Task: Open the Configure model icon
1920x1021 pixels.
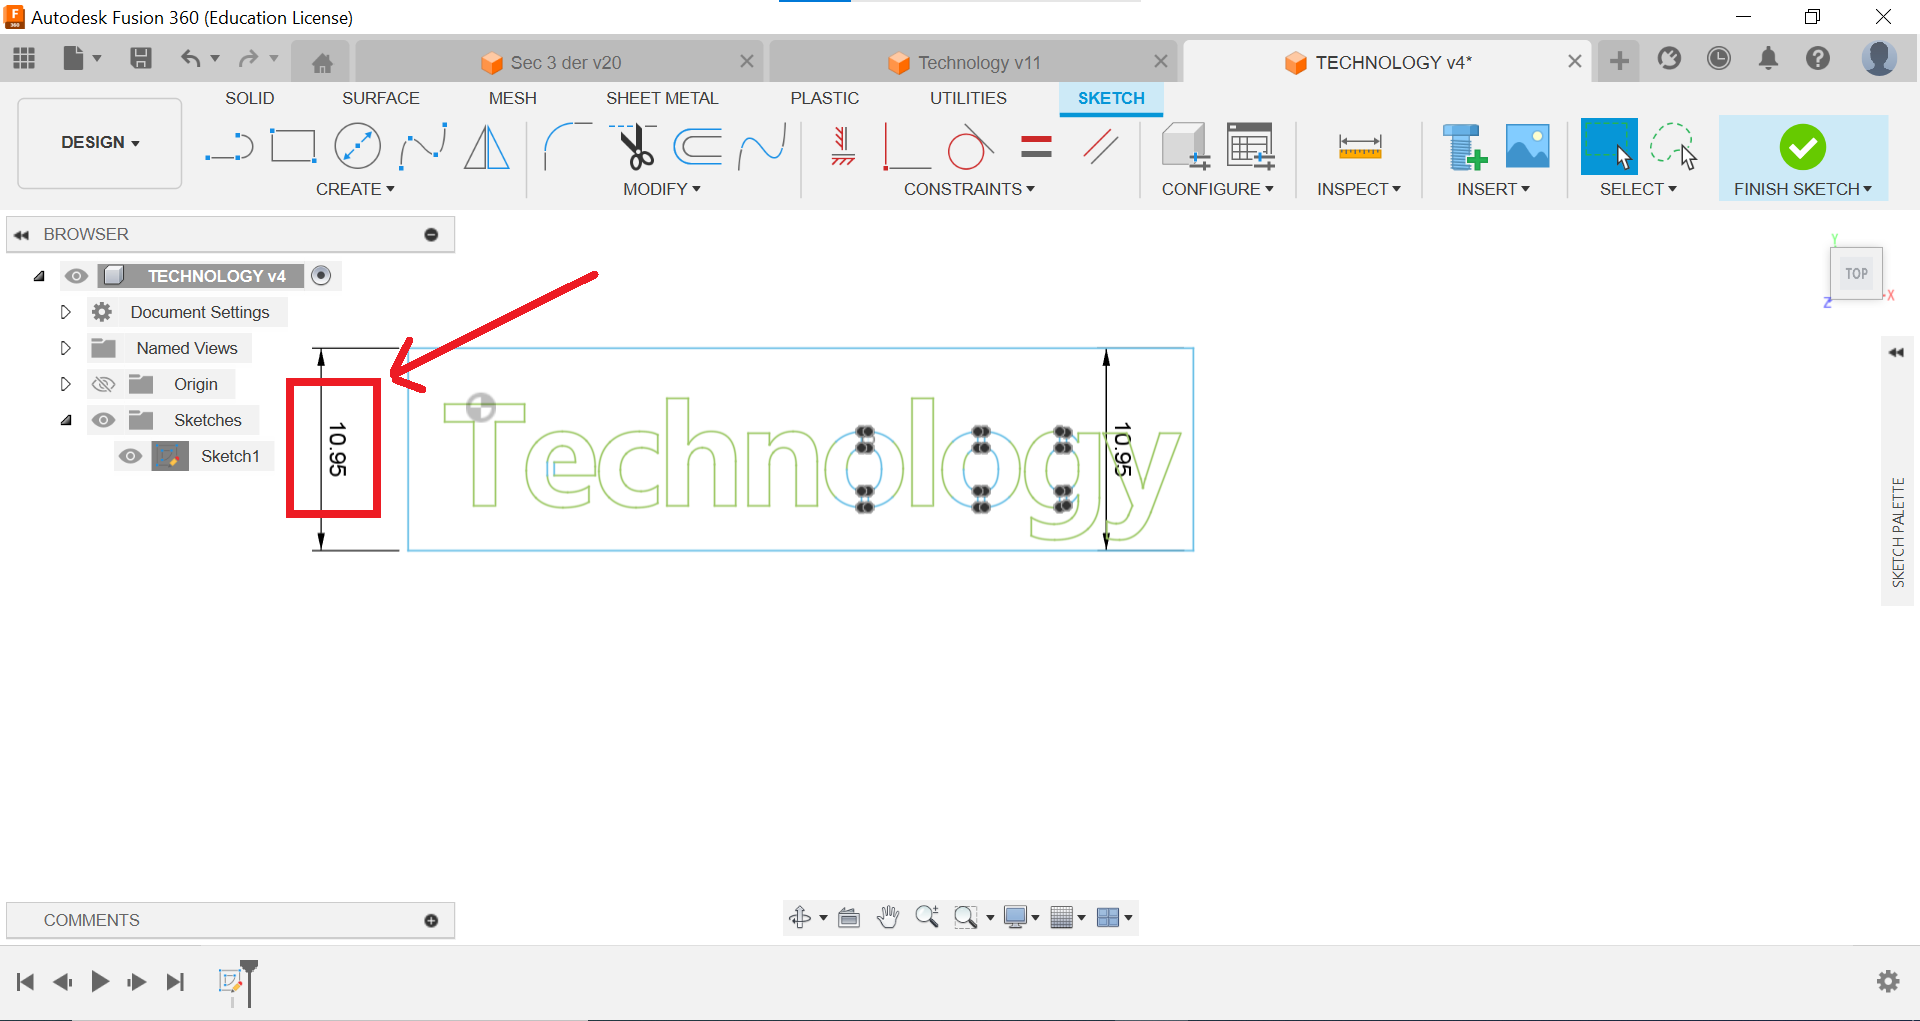Action: 1186,147
